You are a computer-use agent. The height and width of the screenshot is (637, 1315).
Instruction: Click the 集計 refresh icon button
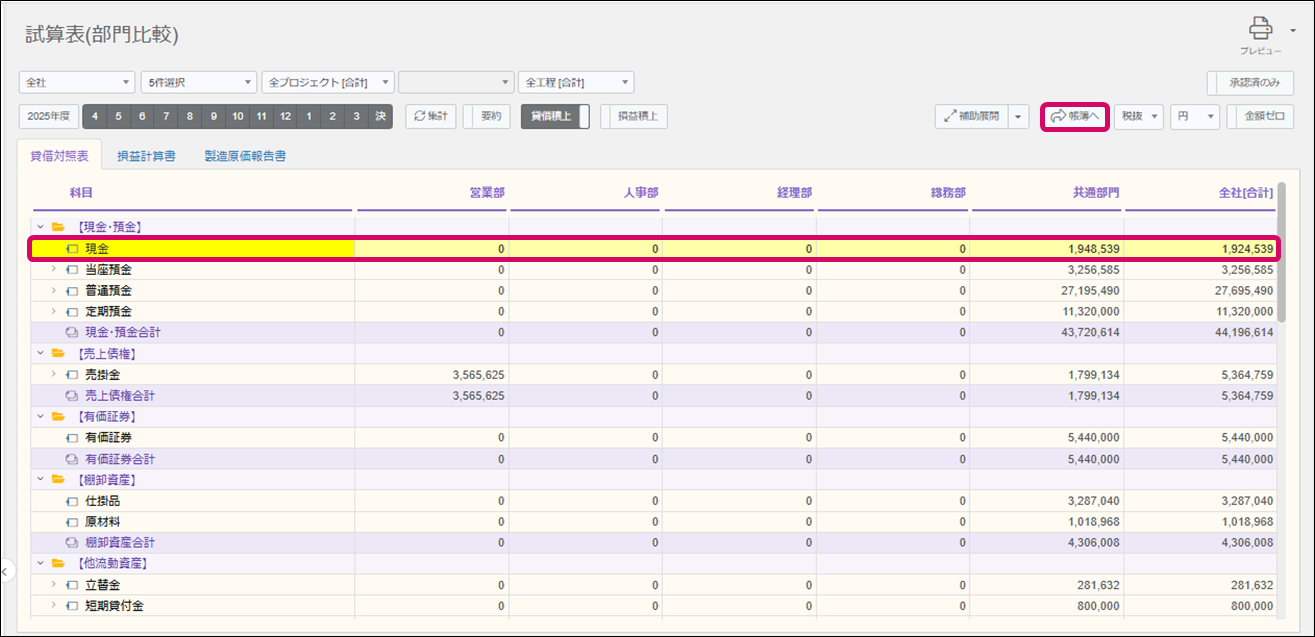431,116
